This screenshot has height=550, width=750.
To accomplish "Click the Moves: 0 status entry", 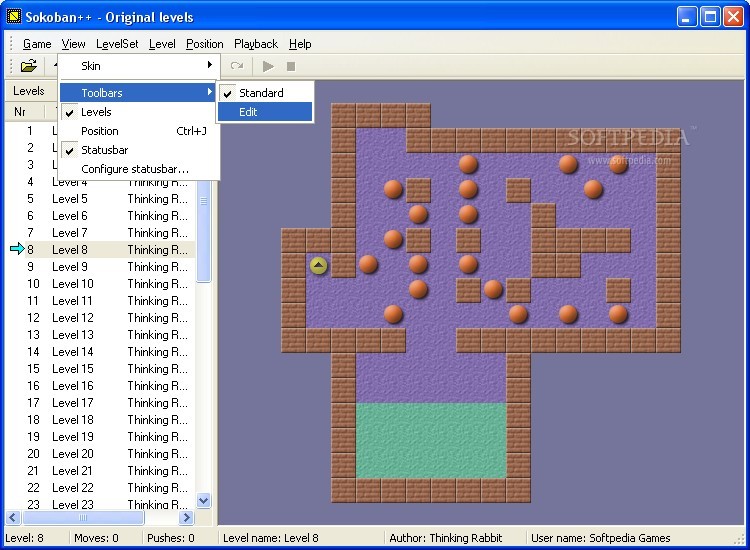I will [96, 538].
